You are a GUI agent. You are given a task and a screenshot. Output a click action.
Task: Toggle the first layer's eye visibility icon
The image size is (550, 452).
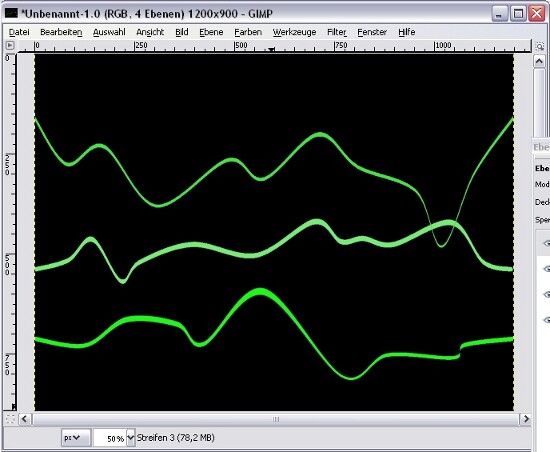(546, 243)
